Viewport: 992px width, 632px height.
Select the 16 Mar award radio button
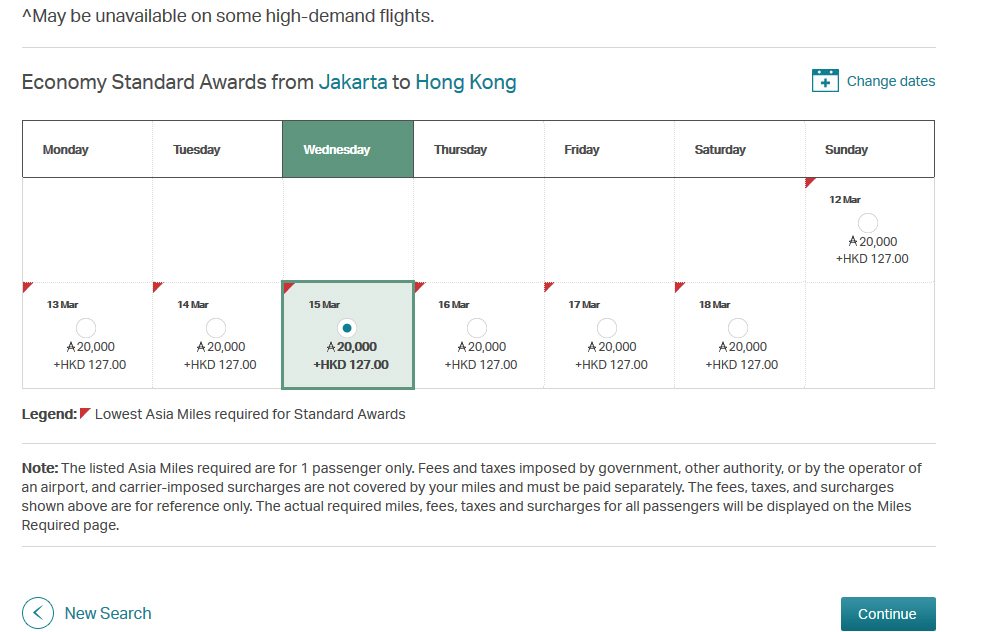(x=477, y=327)
